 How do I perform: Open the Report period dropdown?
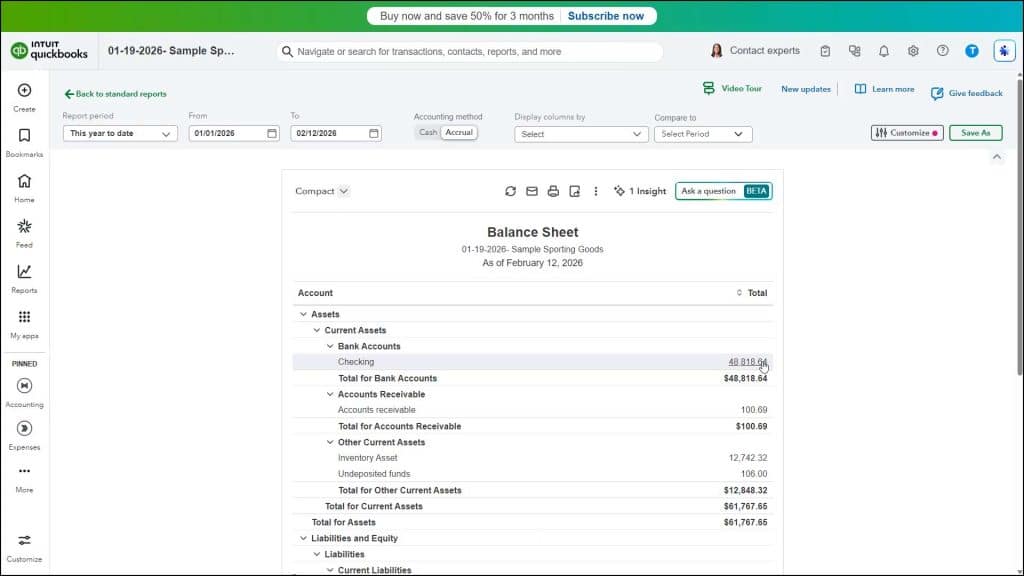point(119,131)
